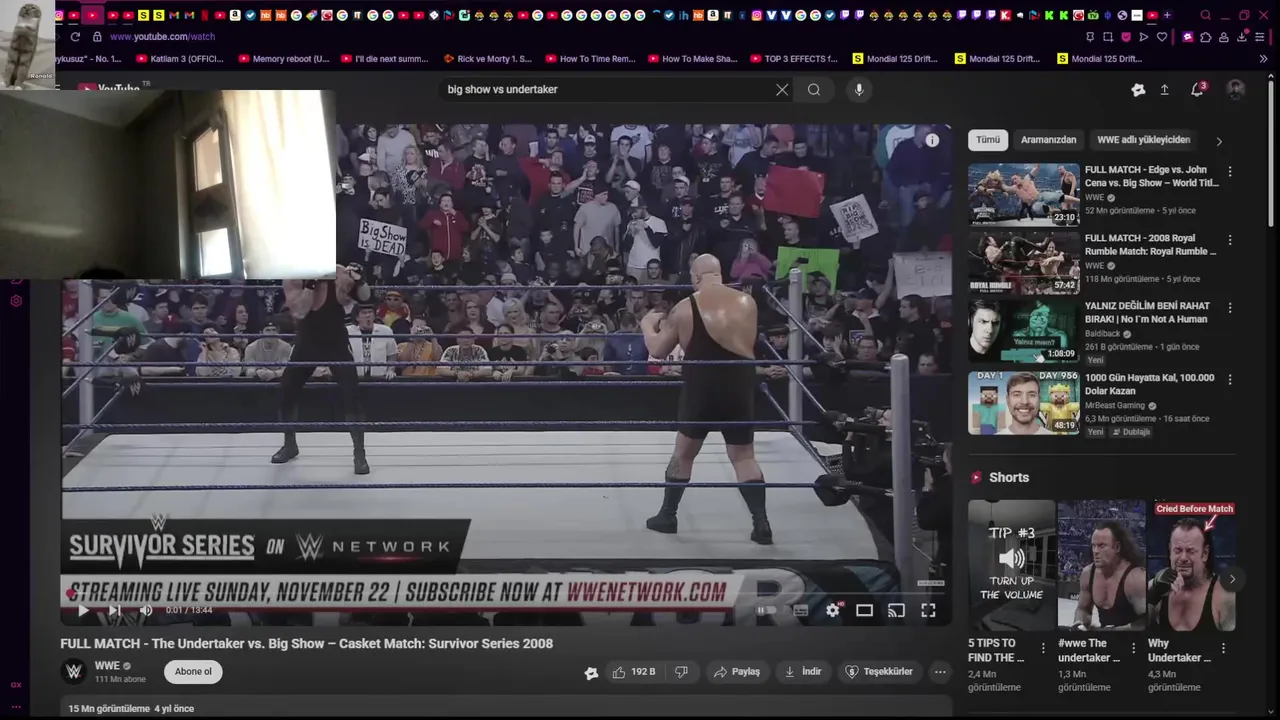The height and width of the screenshot is (720, 1280).
Task: Mute the video player volume
Action: pos(145,610)
